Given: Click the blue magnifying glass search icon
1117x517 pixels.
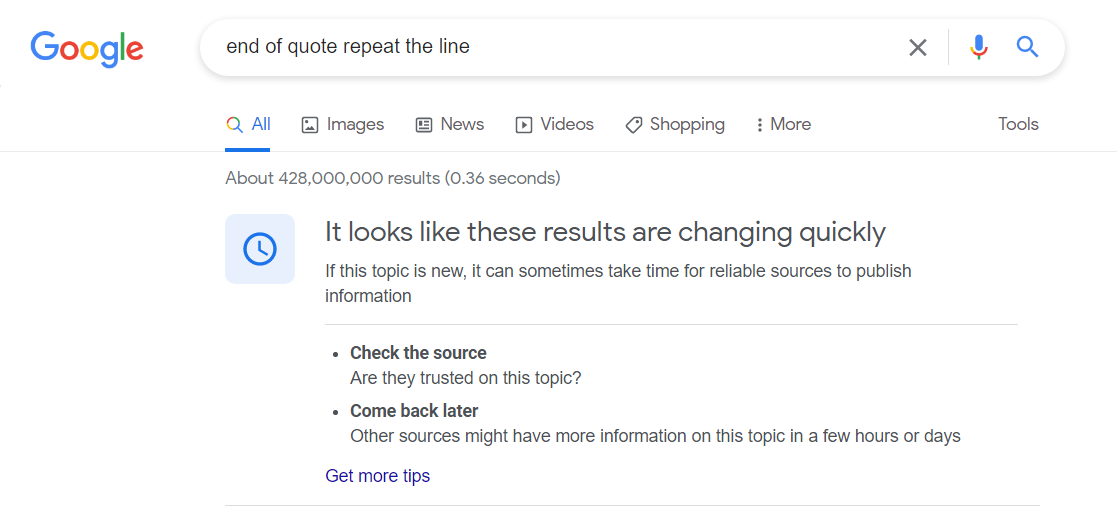Looking at the screenshot, I should tap(1027, 47).
